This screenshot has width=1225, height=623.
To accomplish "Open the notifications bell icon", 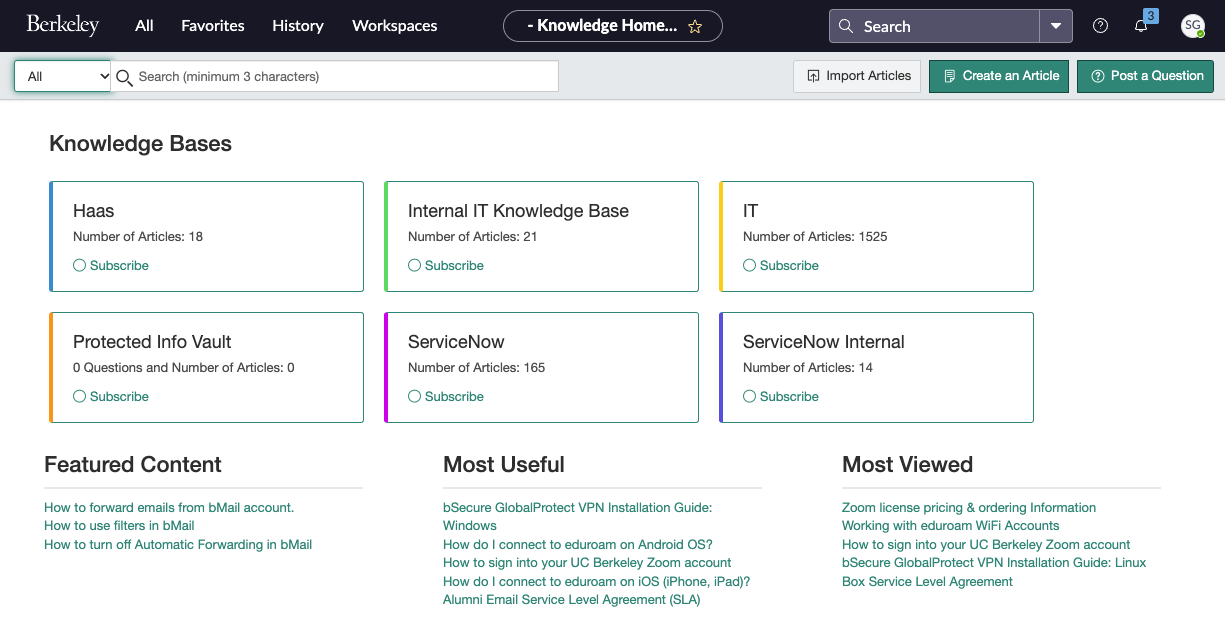I will 1141,26.
